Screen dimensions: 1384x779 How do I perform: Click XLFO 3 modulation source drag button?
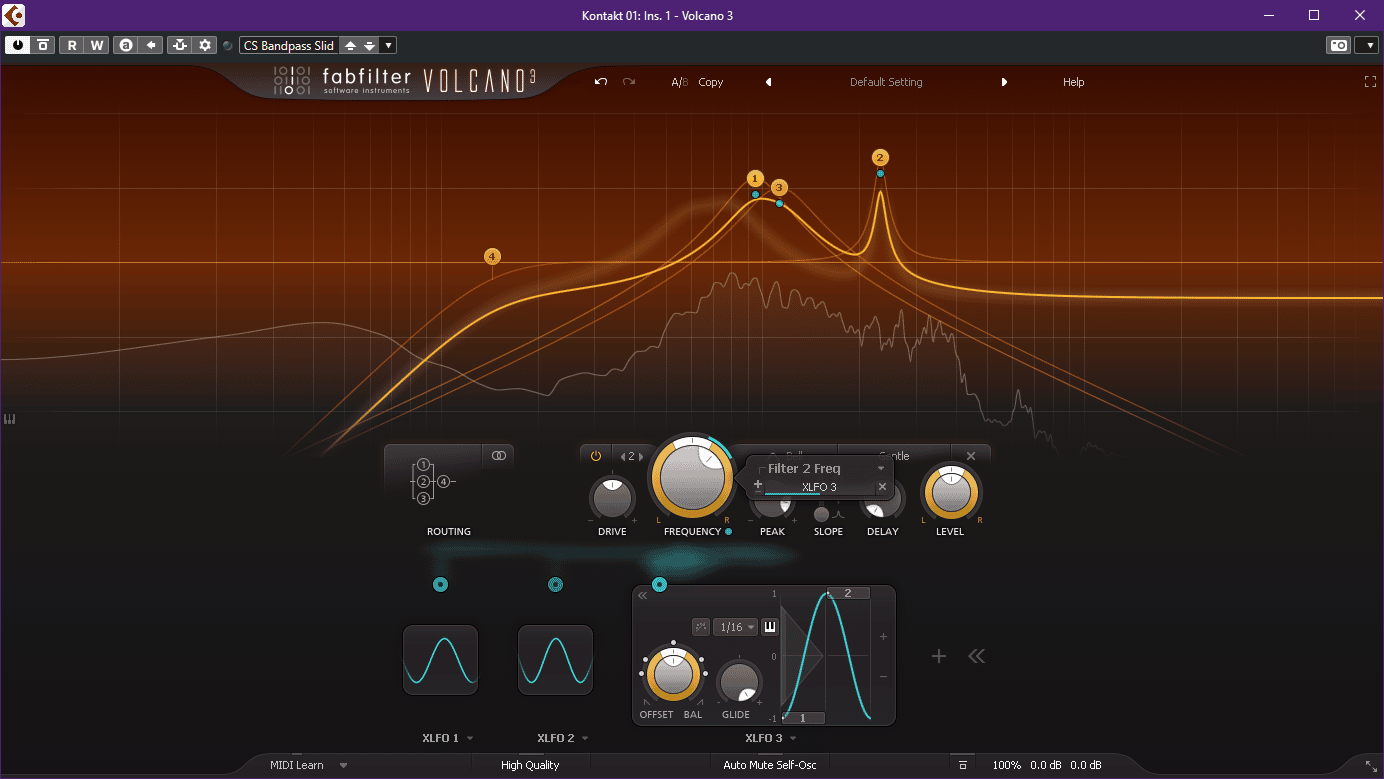click(x=659, y=584)
